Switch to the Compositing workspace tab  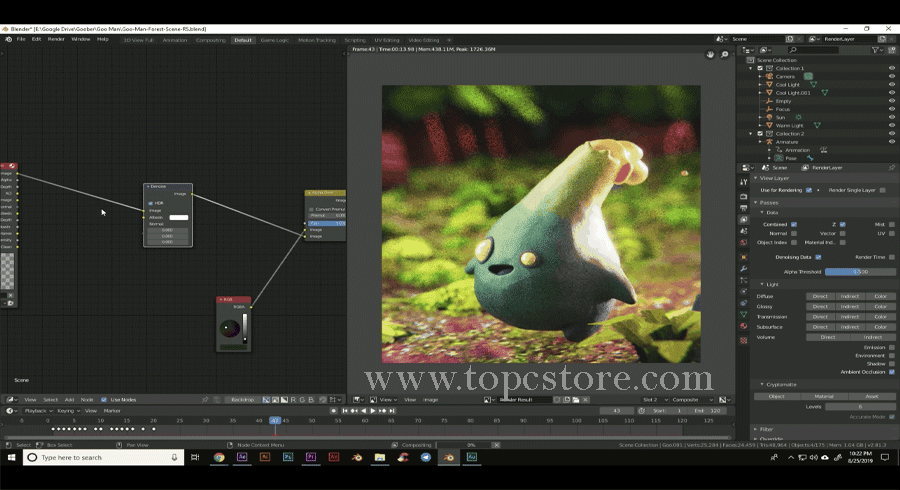click(x=210, y=40)
